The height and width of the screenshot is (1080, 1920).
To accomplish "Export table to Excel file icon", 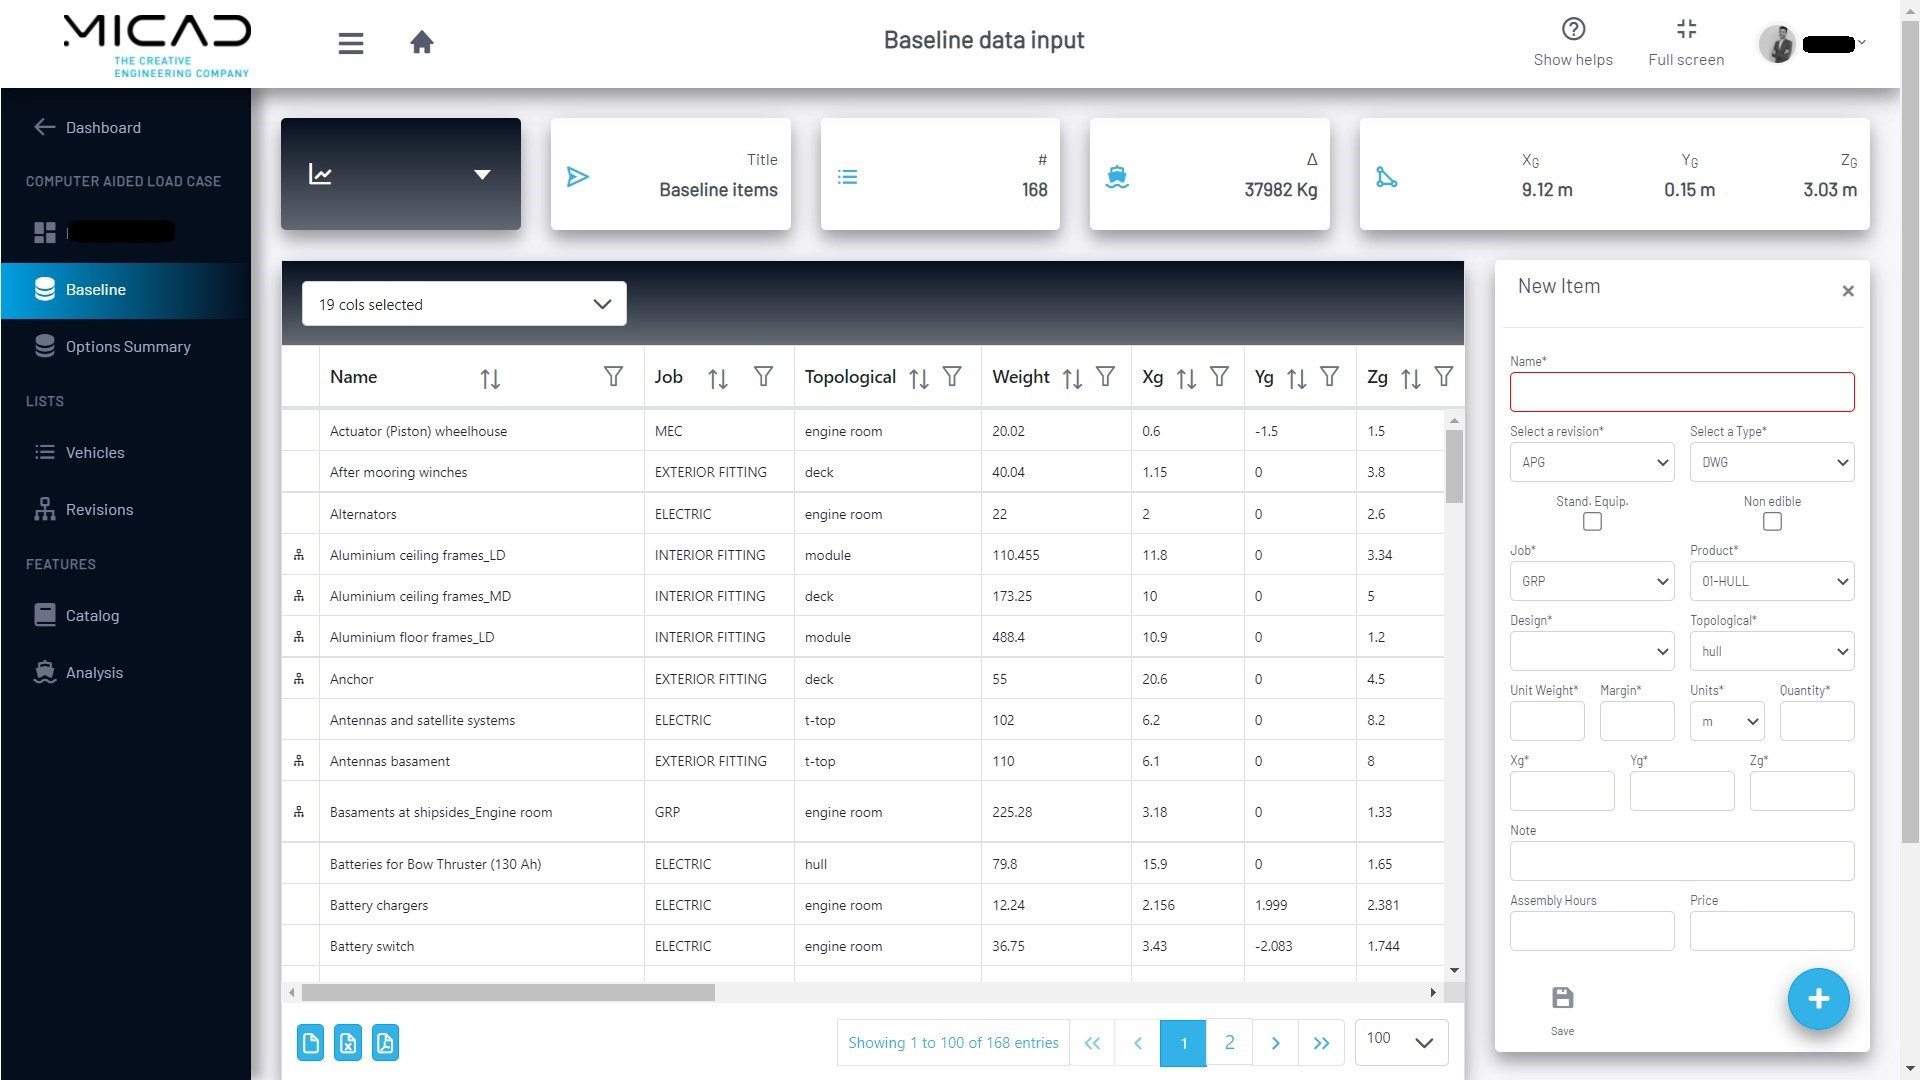I will coord(348,1043).
